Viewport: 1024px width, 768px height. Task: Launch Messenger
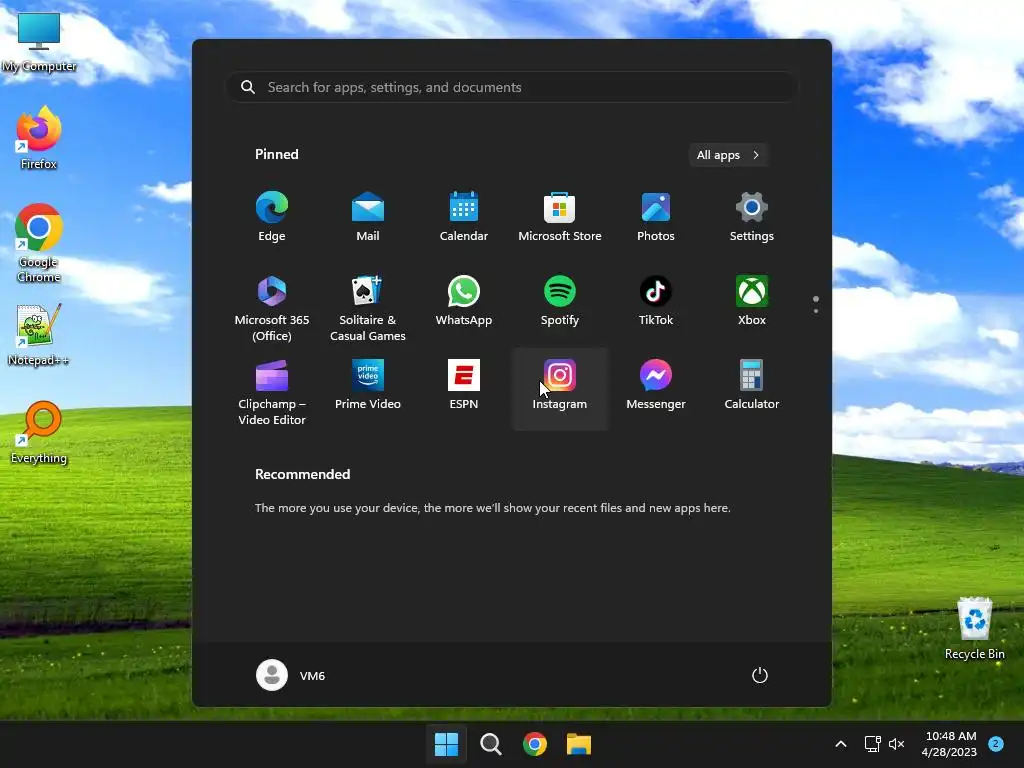click(656, 385)
